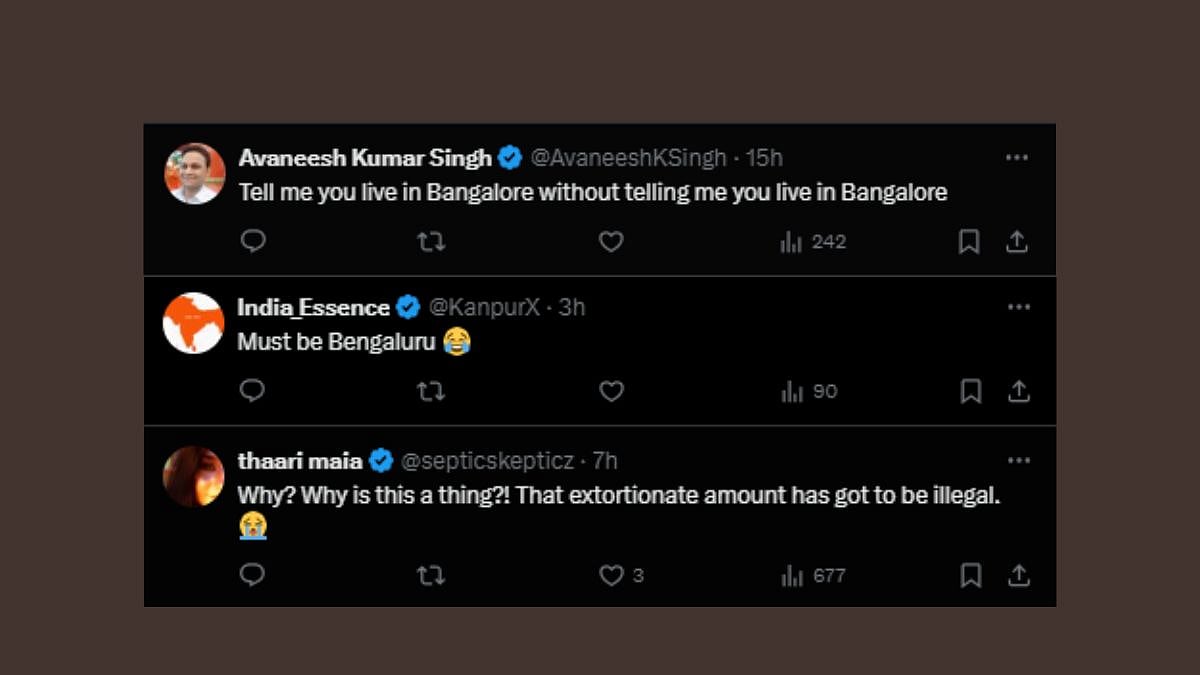Like India_Essence's tweet
Image resolution: width=1200 pixels, height=675 pixels.
611,391
